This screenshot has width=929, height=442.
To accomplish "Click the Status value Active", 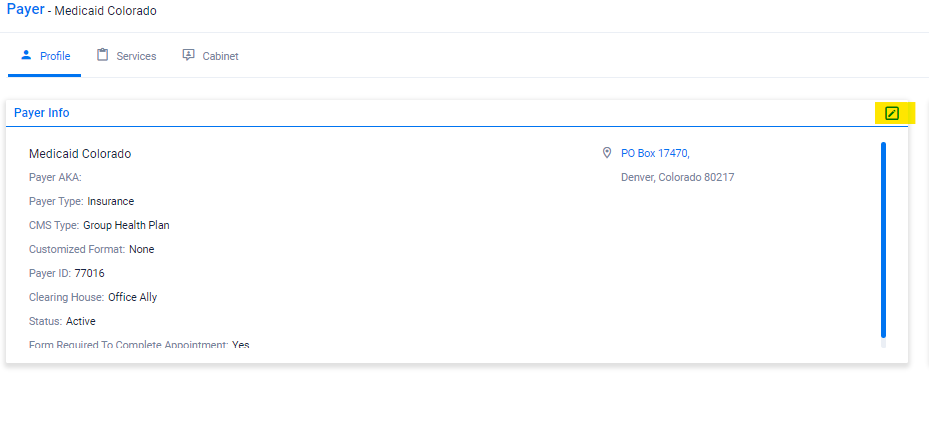I will (80, 321).
